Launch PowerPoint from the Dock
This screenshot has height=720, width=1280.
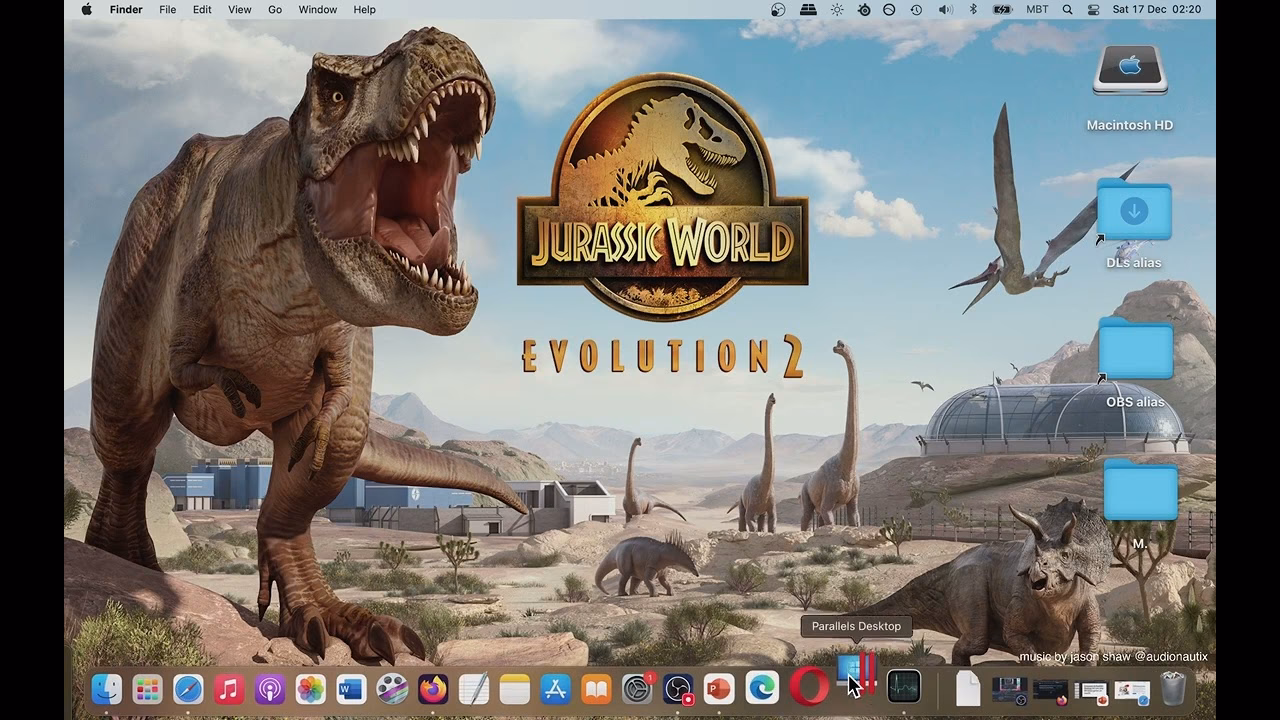719,688
